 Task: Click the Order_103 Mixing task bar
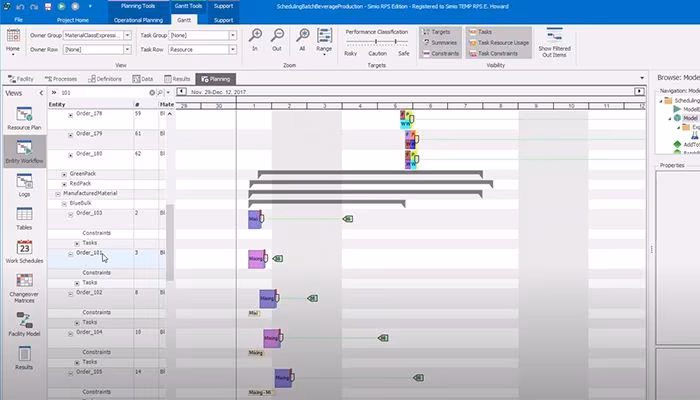(254, 219)
